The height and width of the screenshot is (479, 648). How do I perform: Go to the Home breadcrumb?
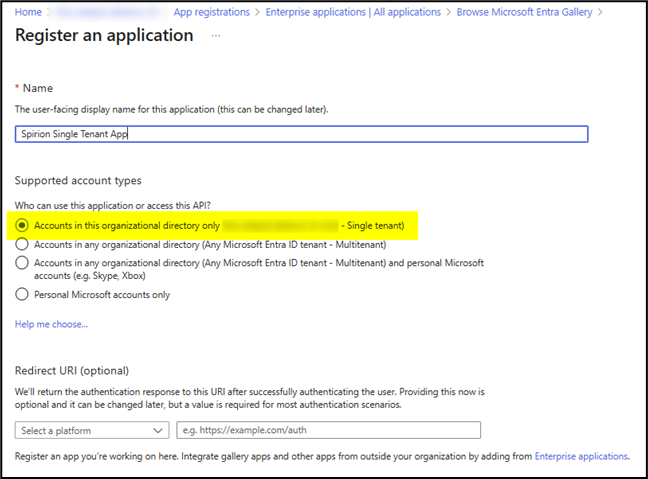click(29, 12)
